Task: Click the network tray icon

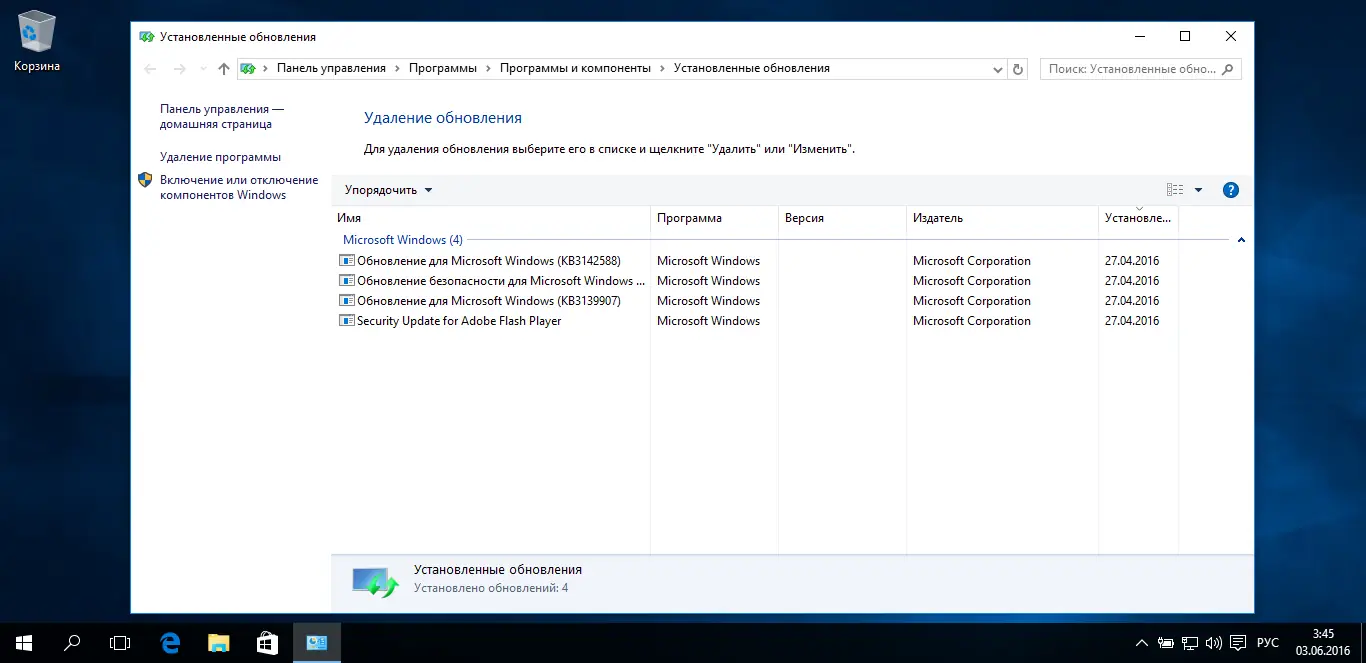Action: point(1190,643)
